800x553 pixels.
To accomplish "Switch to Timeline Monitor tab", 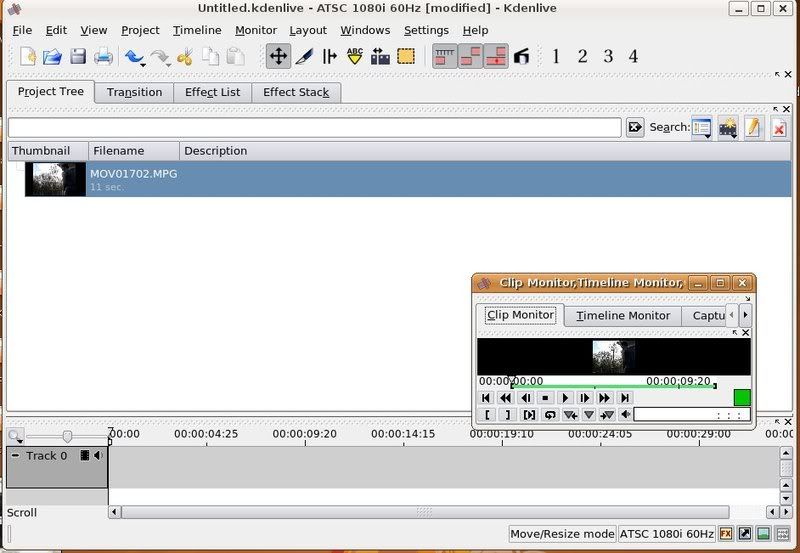I will [x=623, y=316].
